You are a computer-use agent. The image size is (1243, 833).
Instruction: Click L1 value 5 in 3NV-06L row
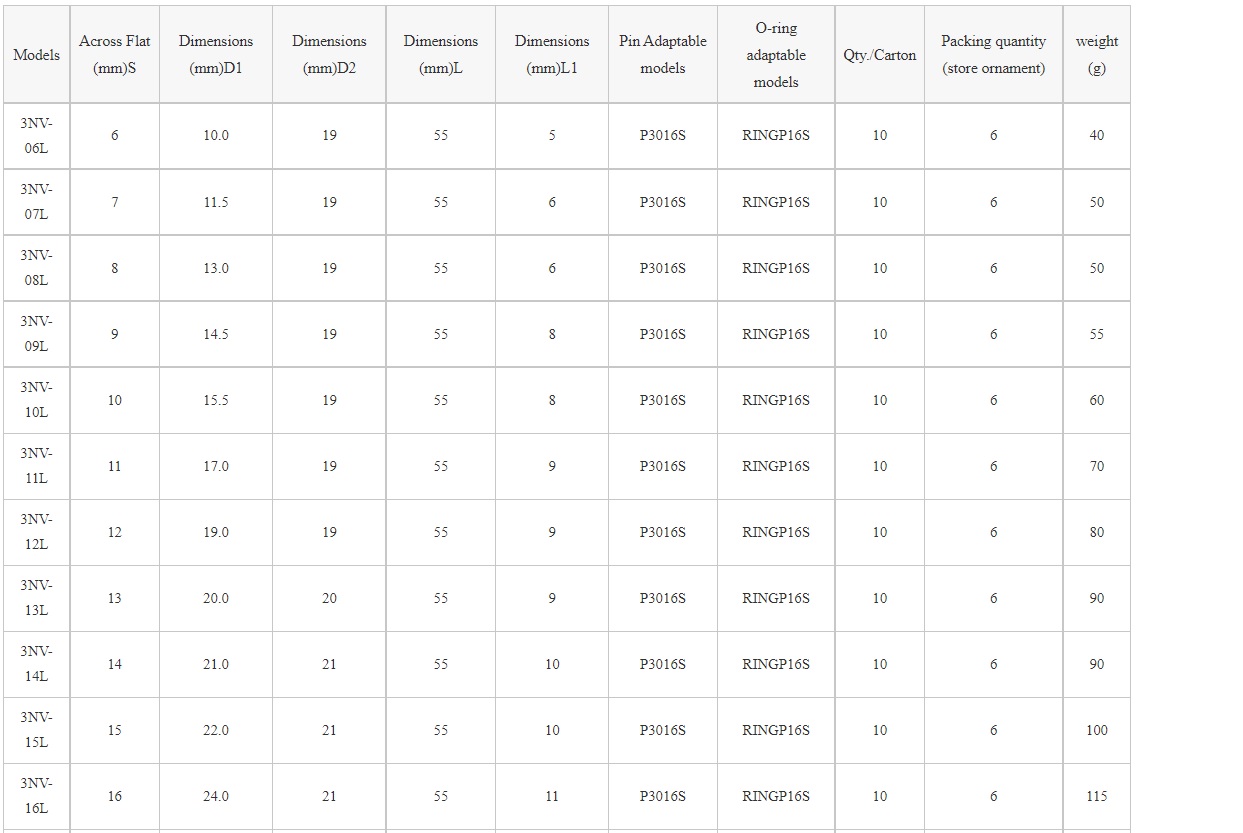point(552,135)
